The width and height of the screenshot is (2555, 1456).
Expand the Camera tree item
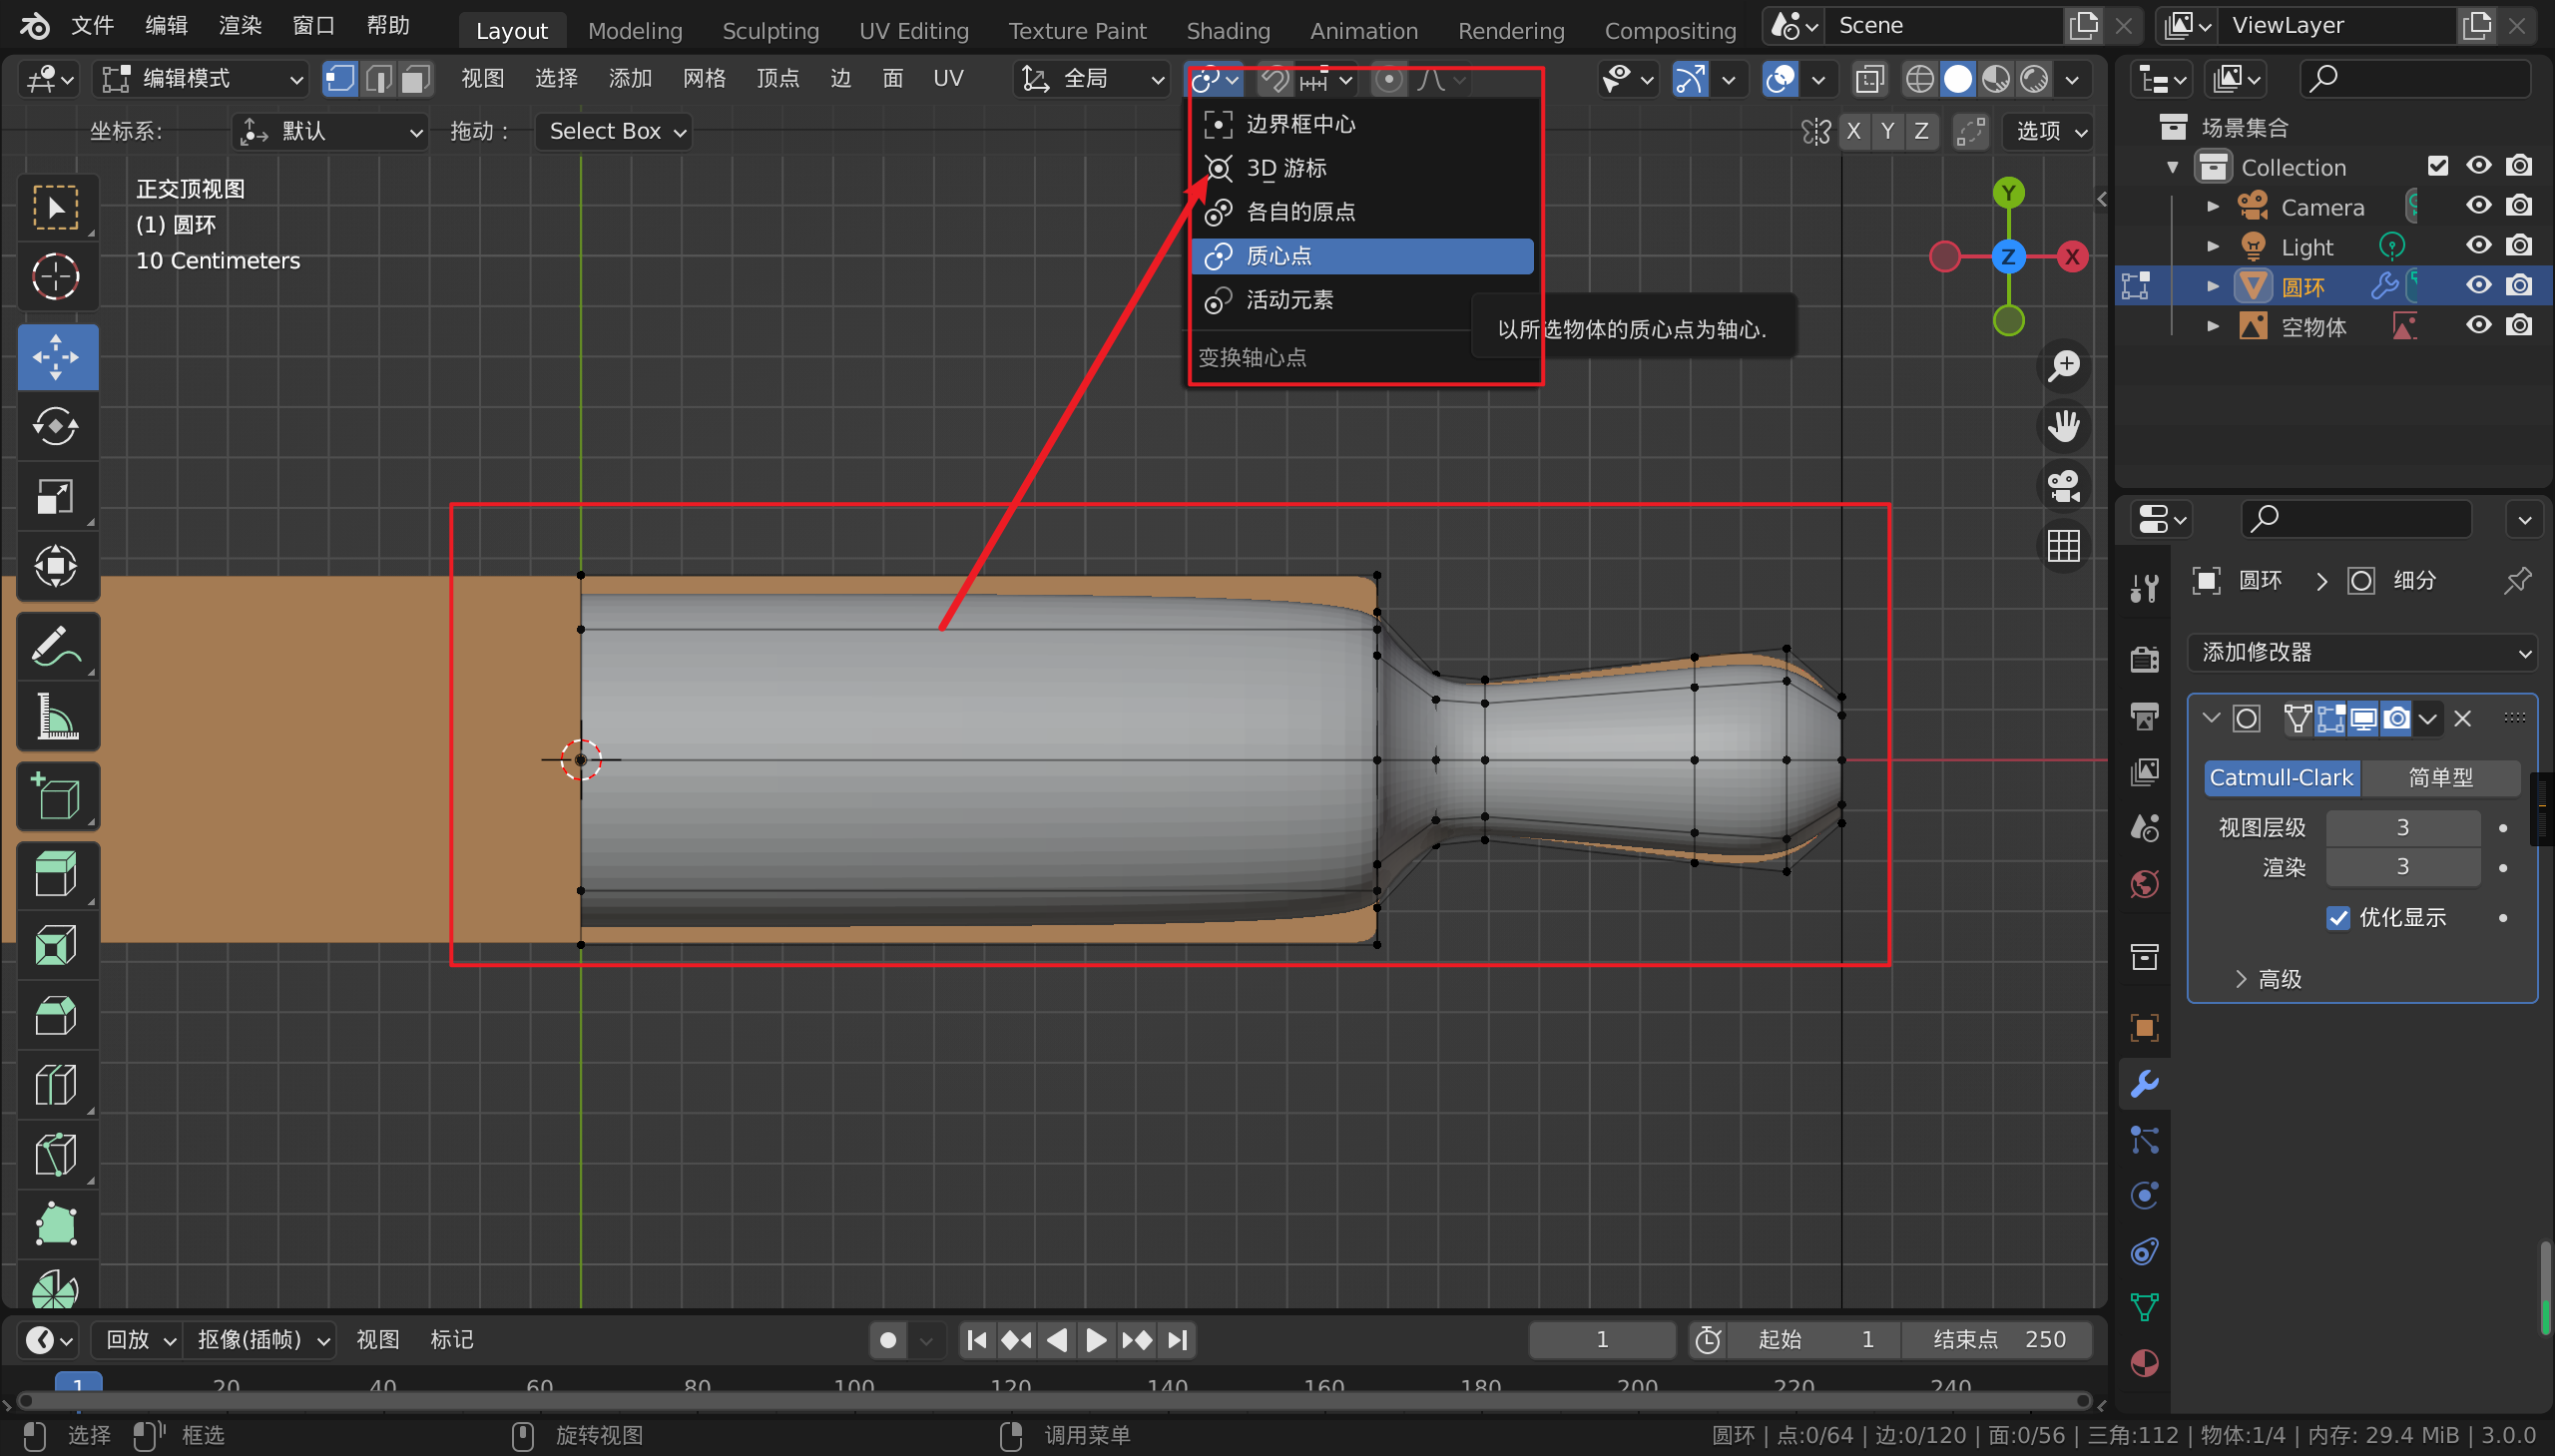pos(2213,207)
